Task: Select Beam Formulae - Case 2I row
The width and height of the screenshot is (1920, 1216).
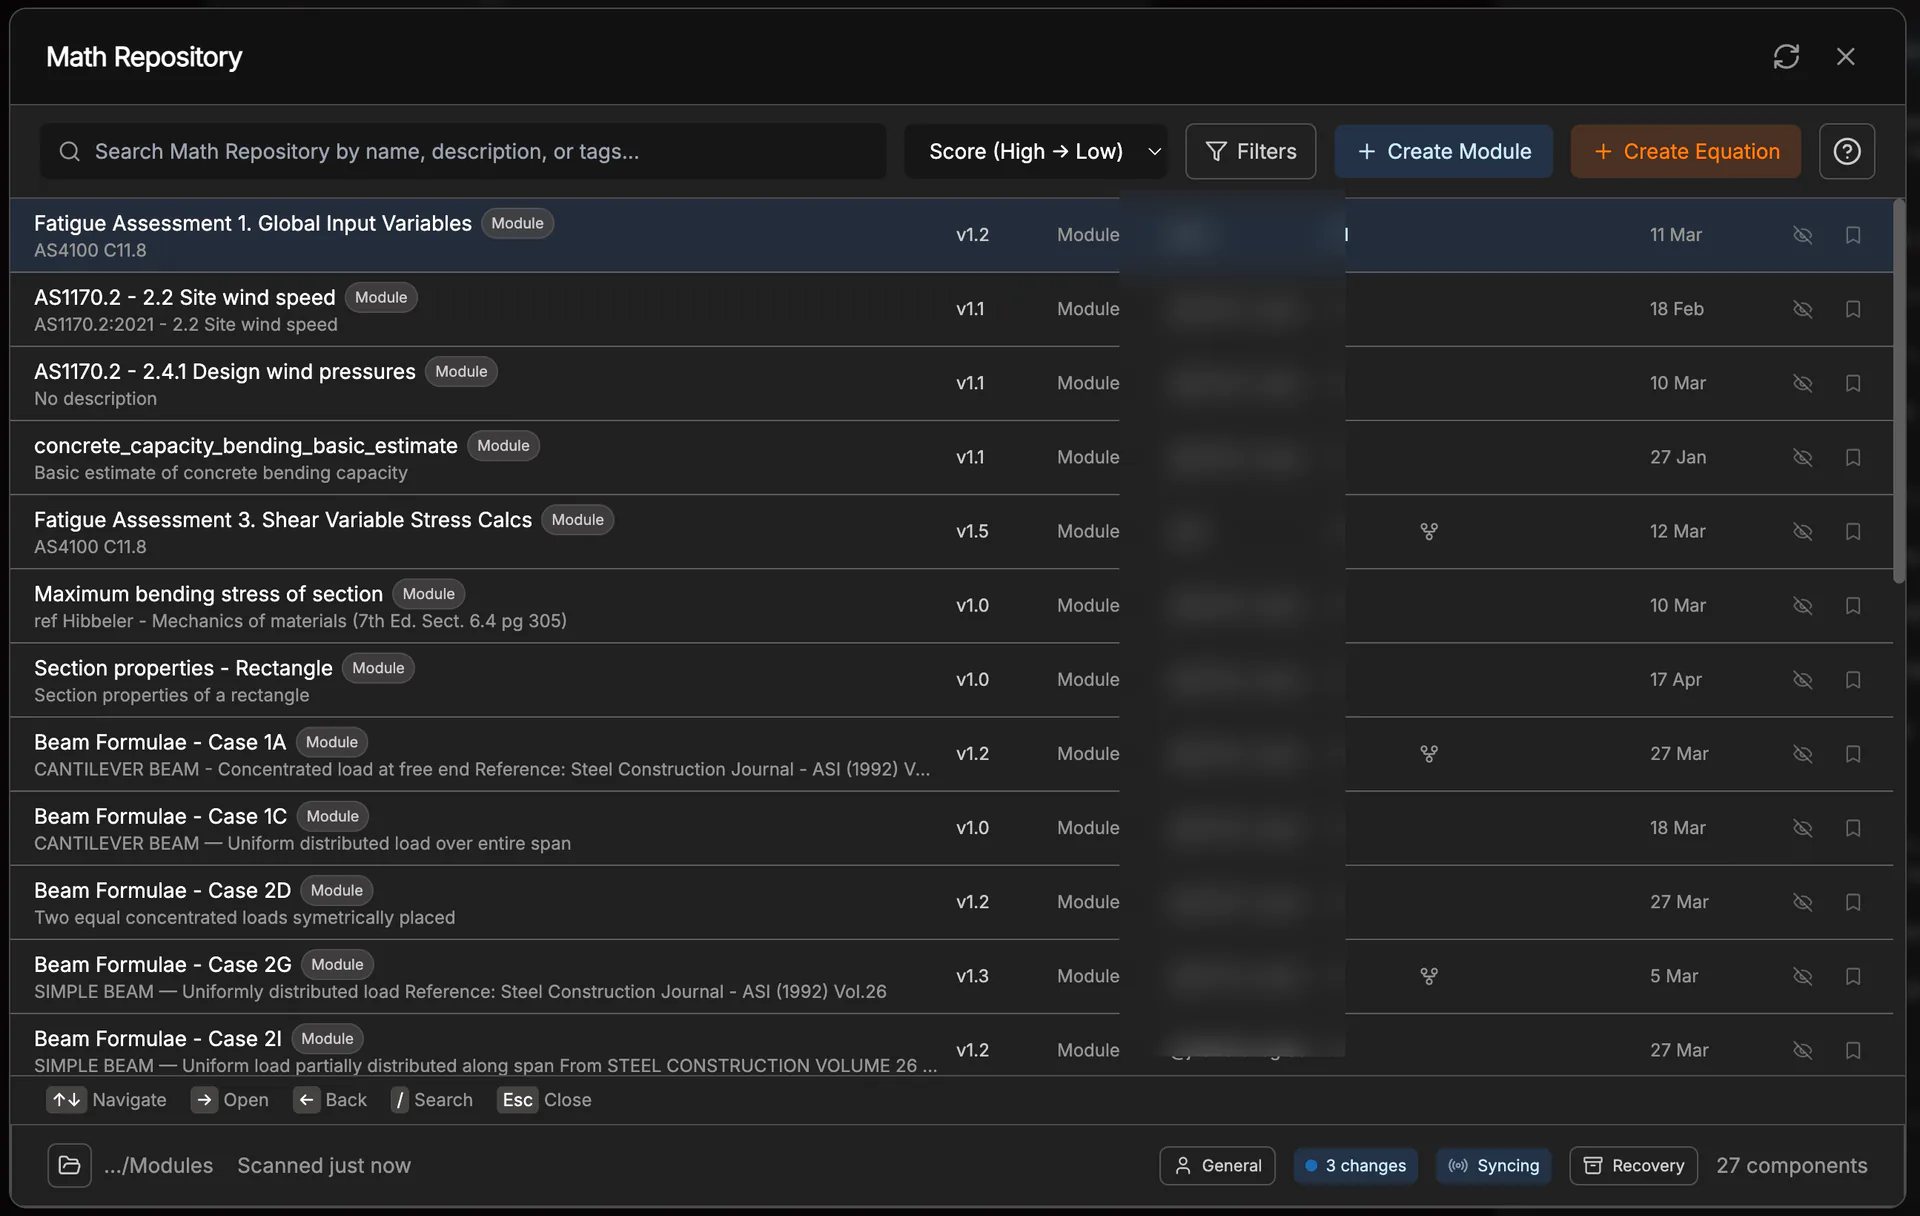Action: point(951,1045)
